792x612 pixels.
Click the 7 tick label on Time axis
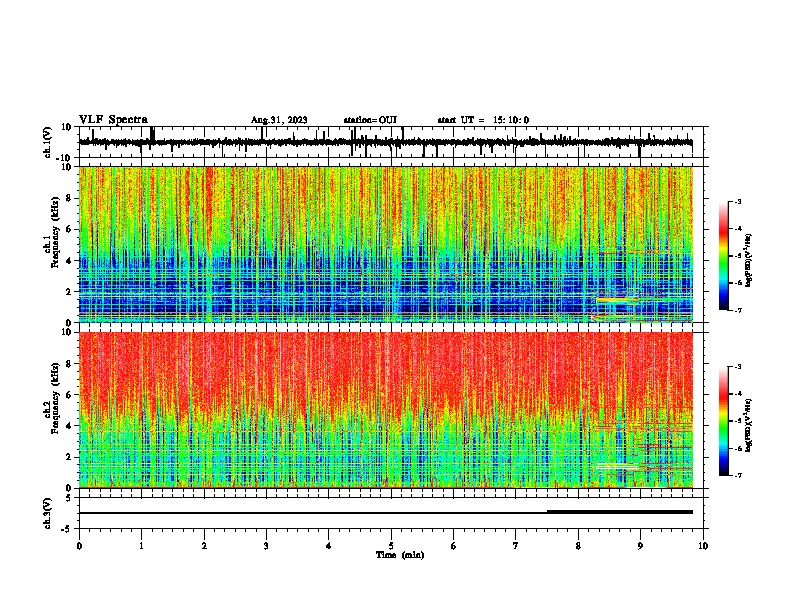[x=516, y=546]
